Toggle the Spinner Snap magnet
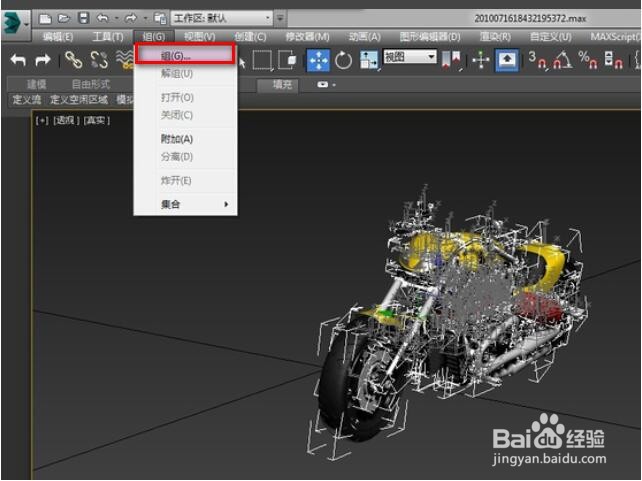The width and height of the screenshot is (642, 481). coord(614,60)
